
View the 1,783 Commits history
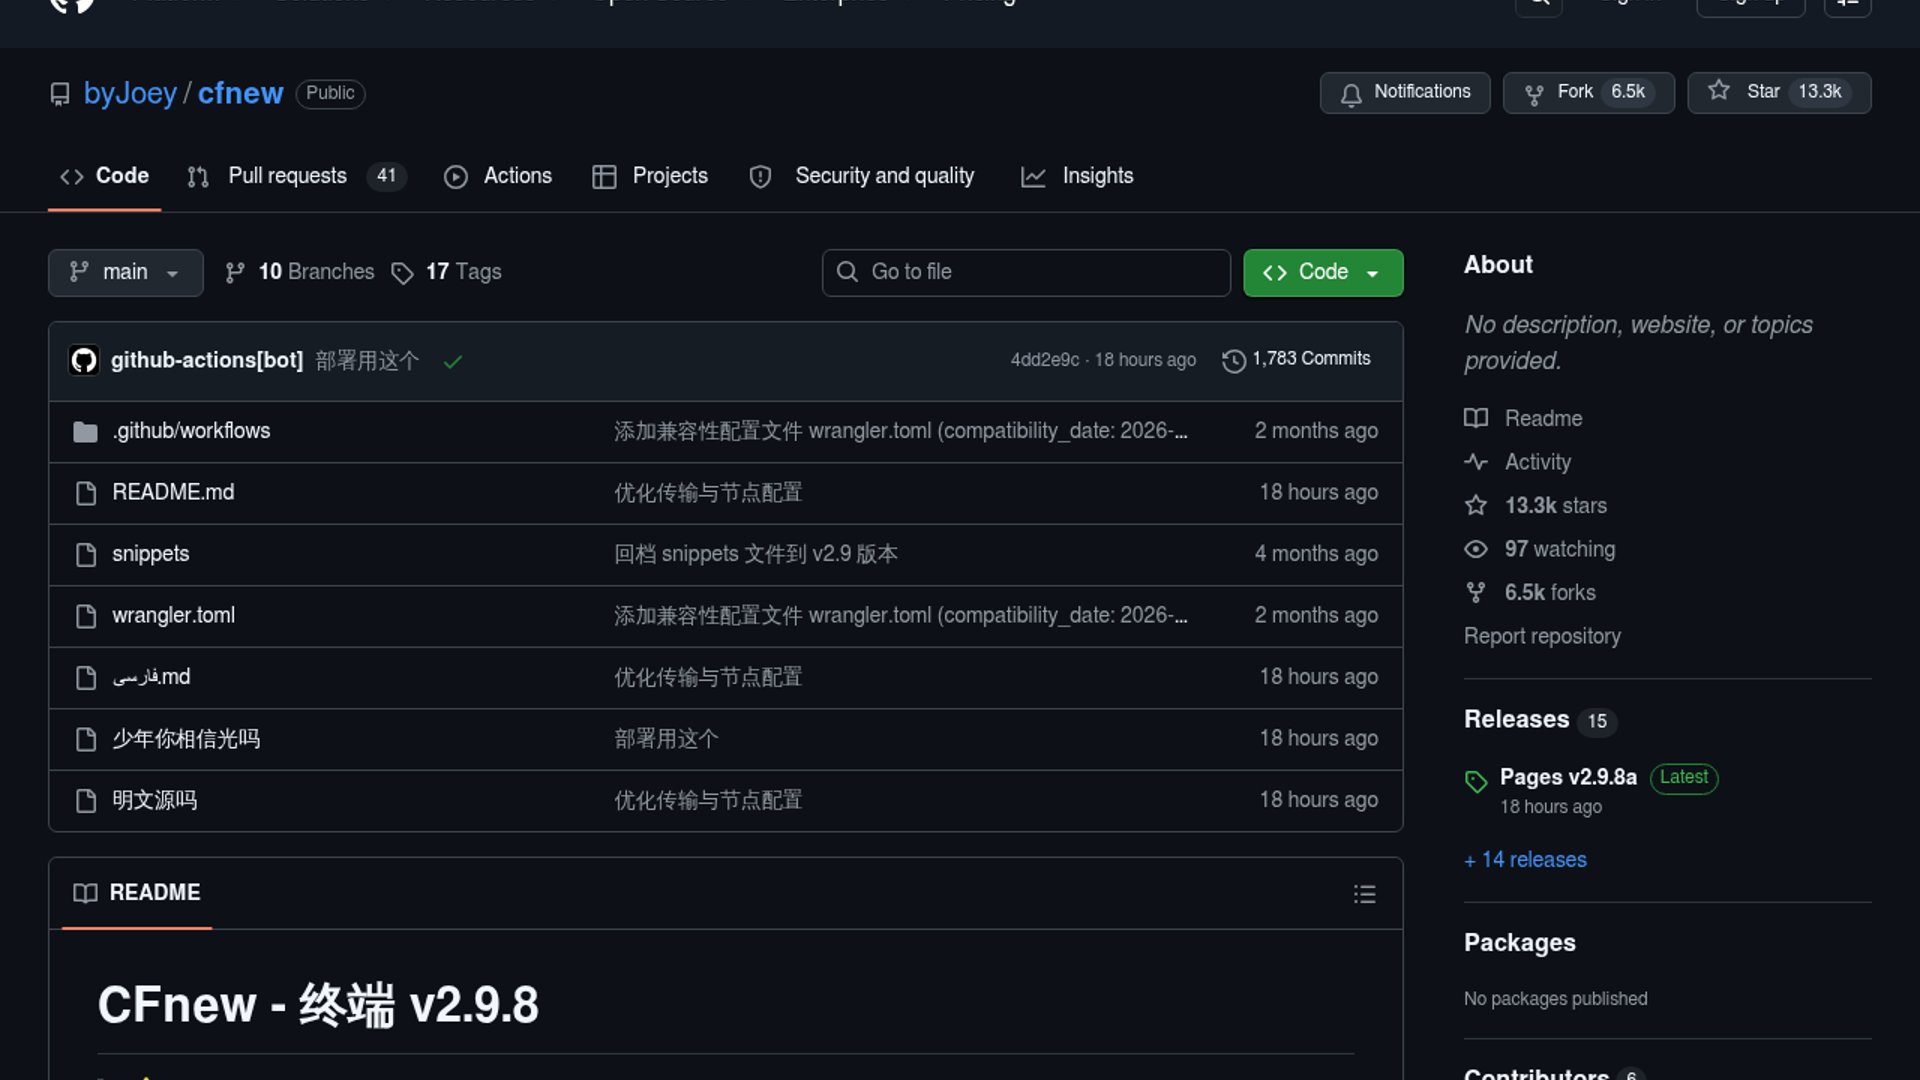1297,359
